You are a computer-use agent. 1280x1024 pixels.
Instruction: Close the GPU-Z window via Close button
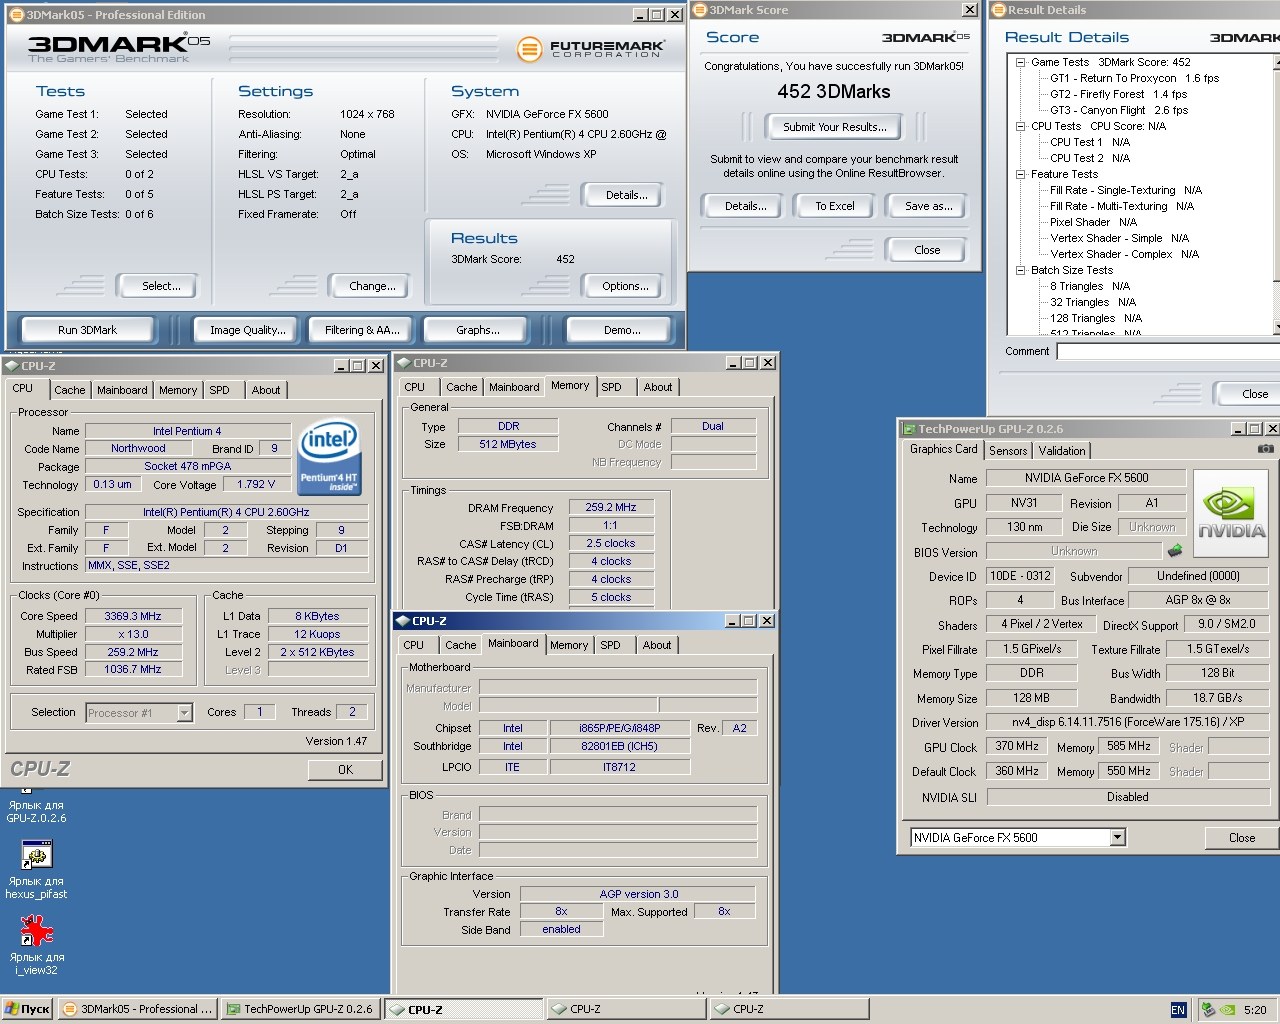point(1242,838)
